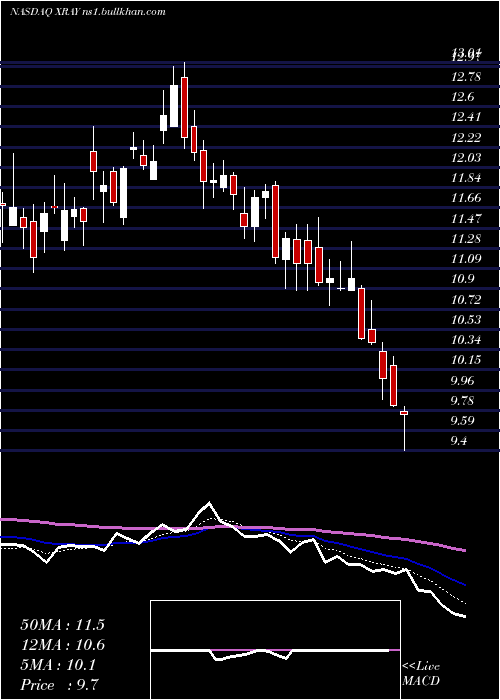Click the Price : 9.7 readout
Image resolution: width=500 pixels, height=700 pixels.
60,685
